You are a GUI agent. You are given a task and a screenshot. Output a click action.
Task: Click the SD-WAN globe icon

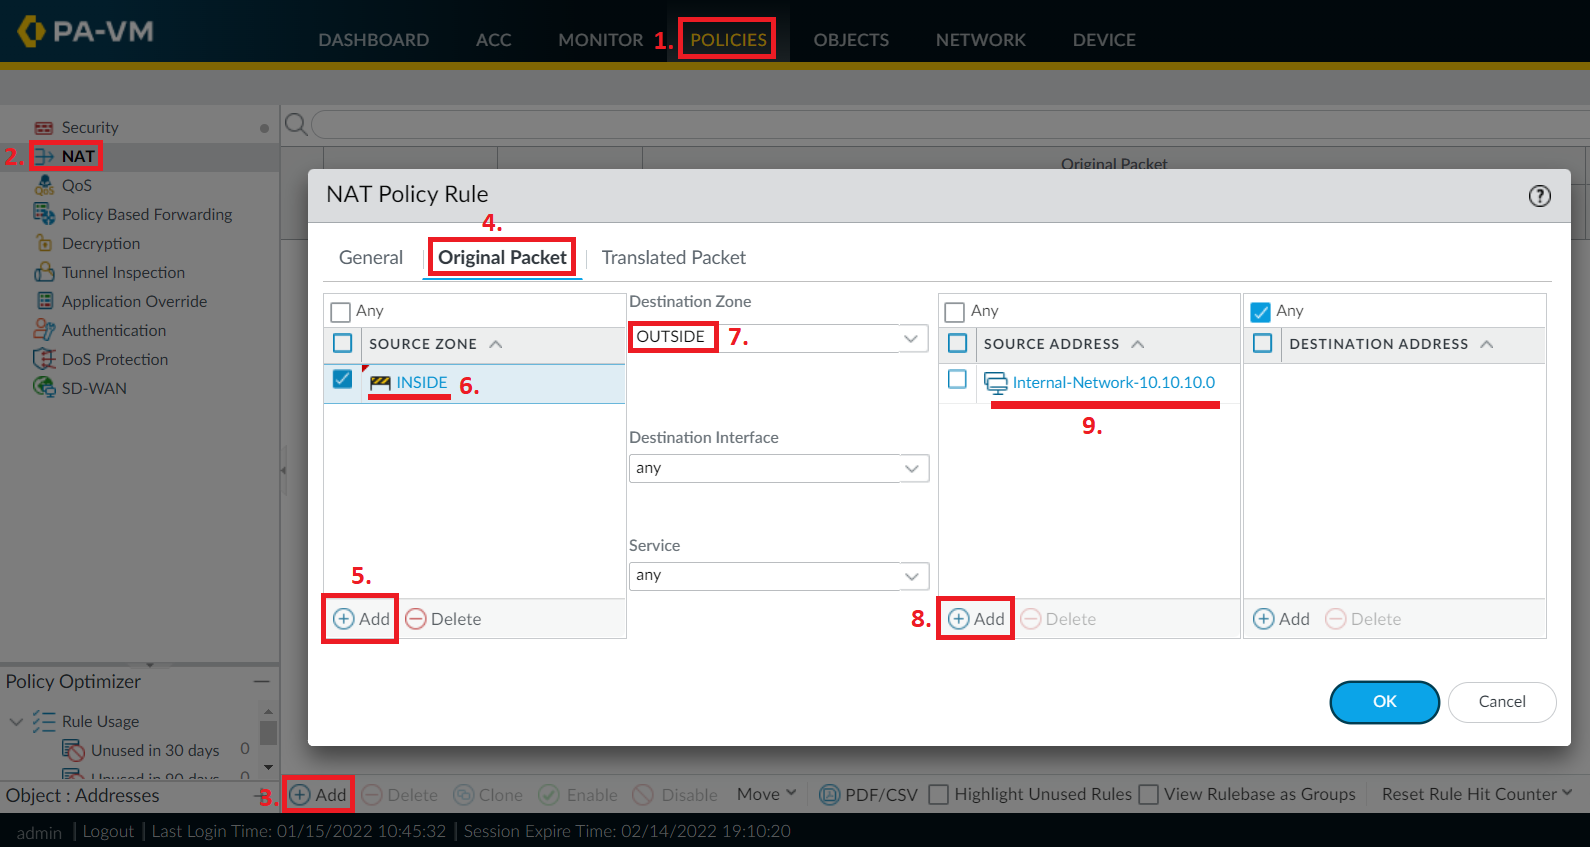tap(44, 387)
